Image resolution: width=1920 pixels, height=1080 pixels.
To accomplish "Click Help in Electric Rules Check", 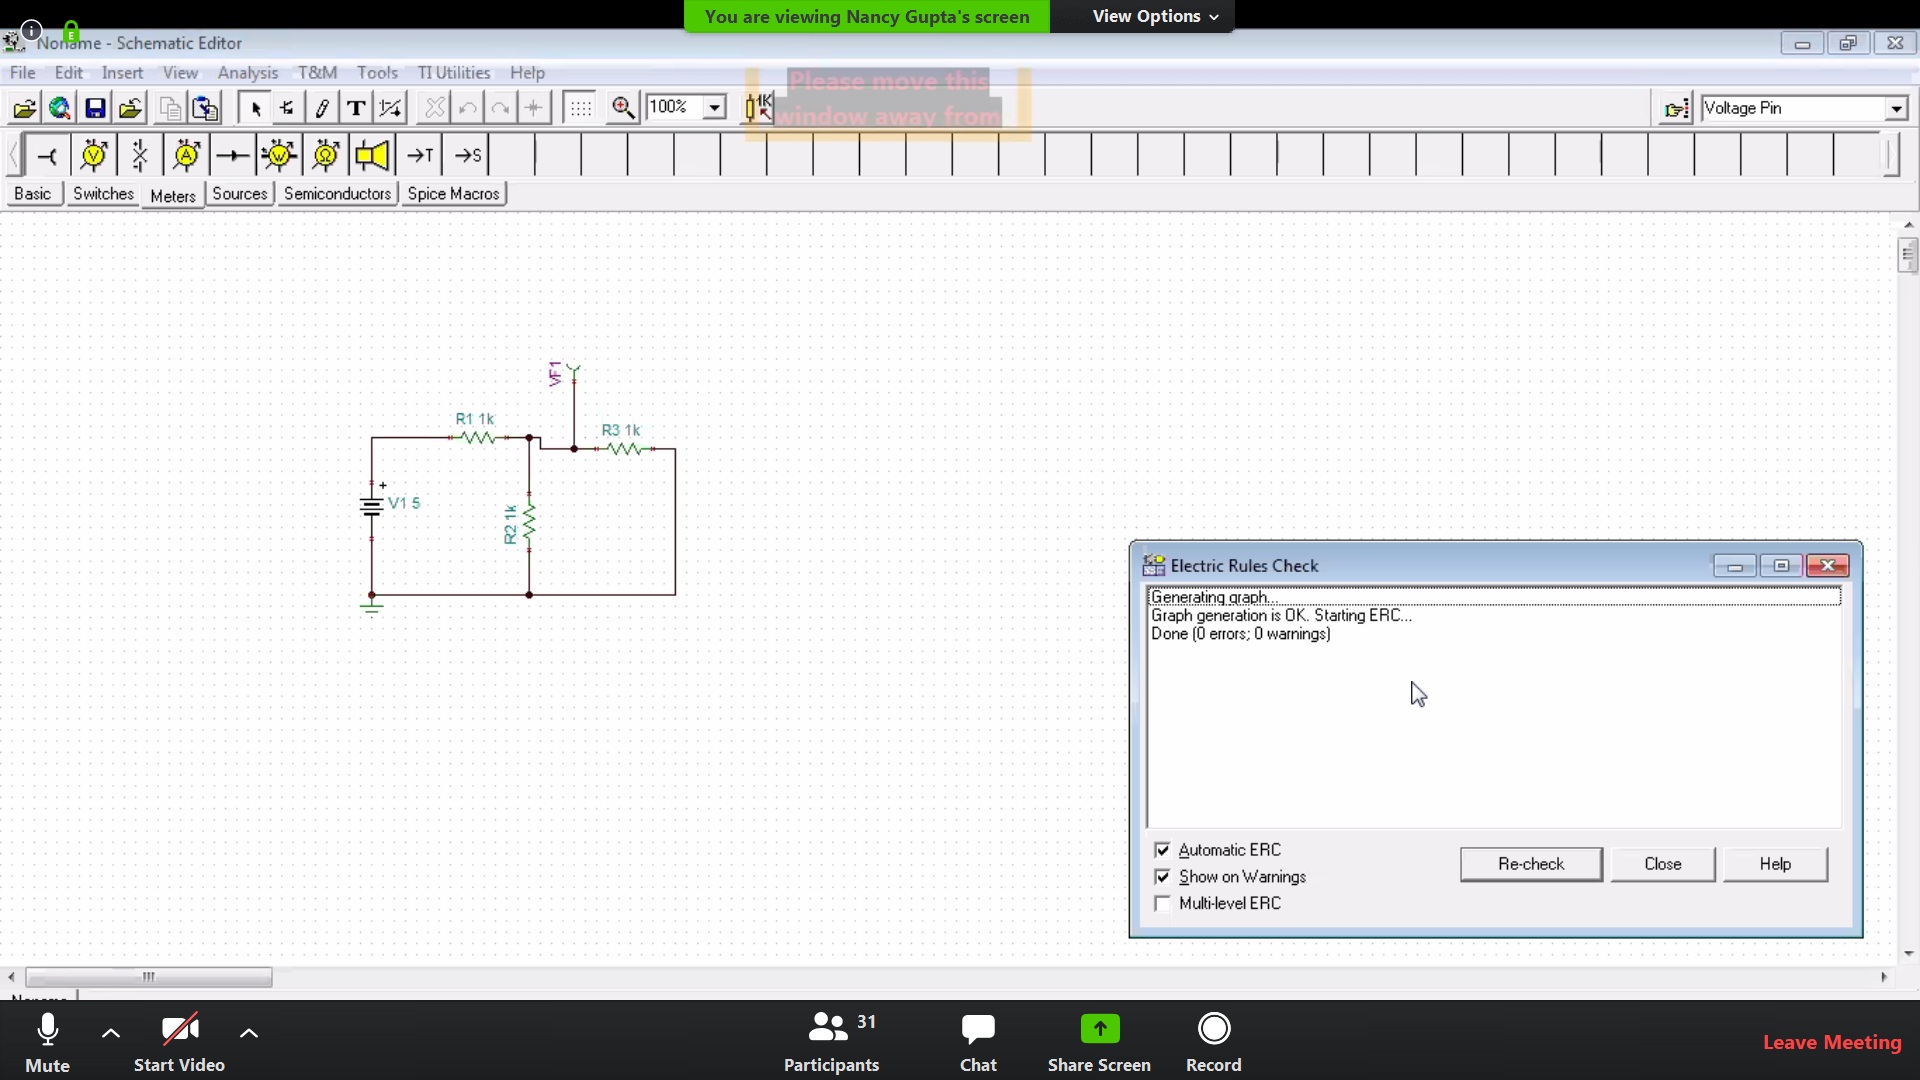I will tap(1775, 864).
